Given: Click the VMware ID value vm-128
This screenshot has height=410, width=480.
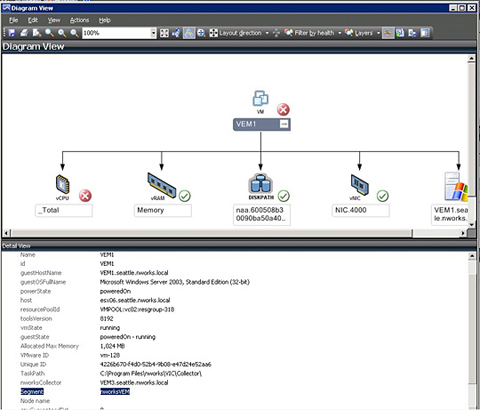Looking at the screenshot, I should pyautogui.click(x=110, y=355).
